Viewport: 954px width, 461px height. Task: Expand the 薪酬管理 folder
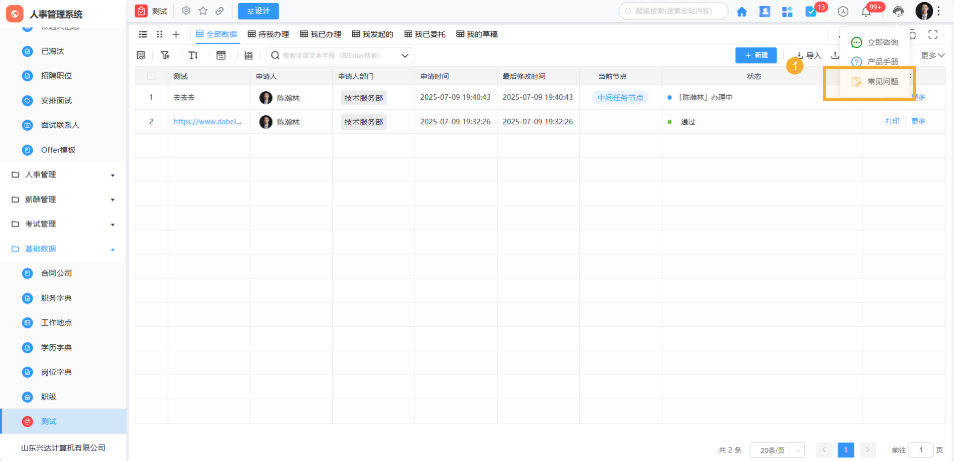click(63, 199)
